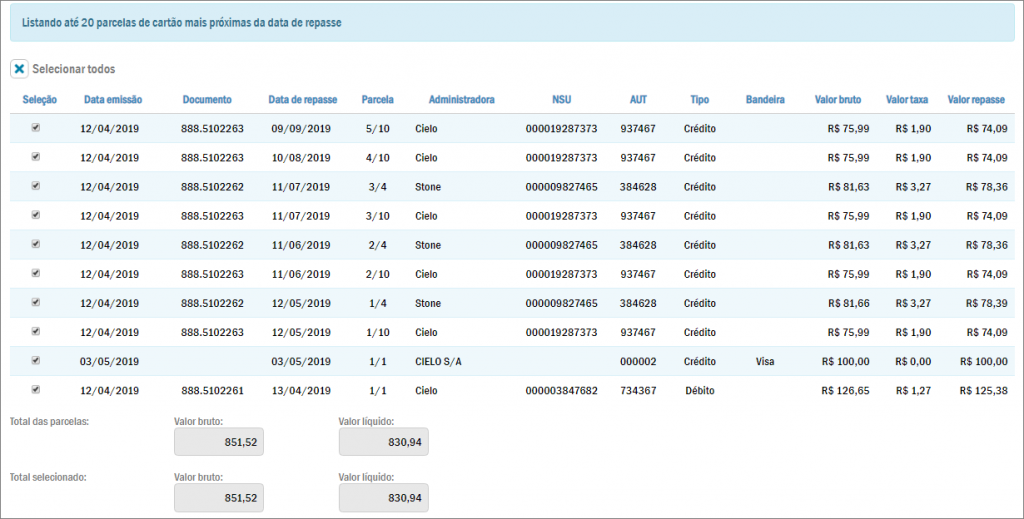The height and width of the screenshot is (519, 1024).
Task: Deselect the Stone parcela 3/4 row checkbox
Action: coord(36,186)
